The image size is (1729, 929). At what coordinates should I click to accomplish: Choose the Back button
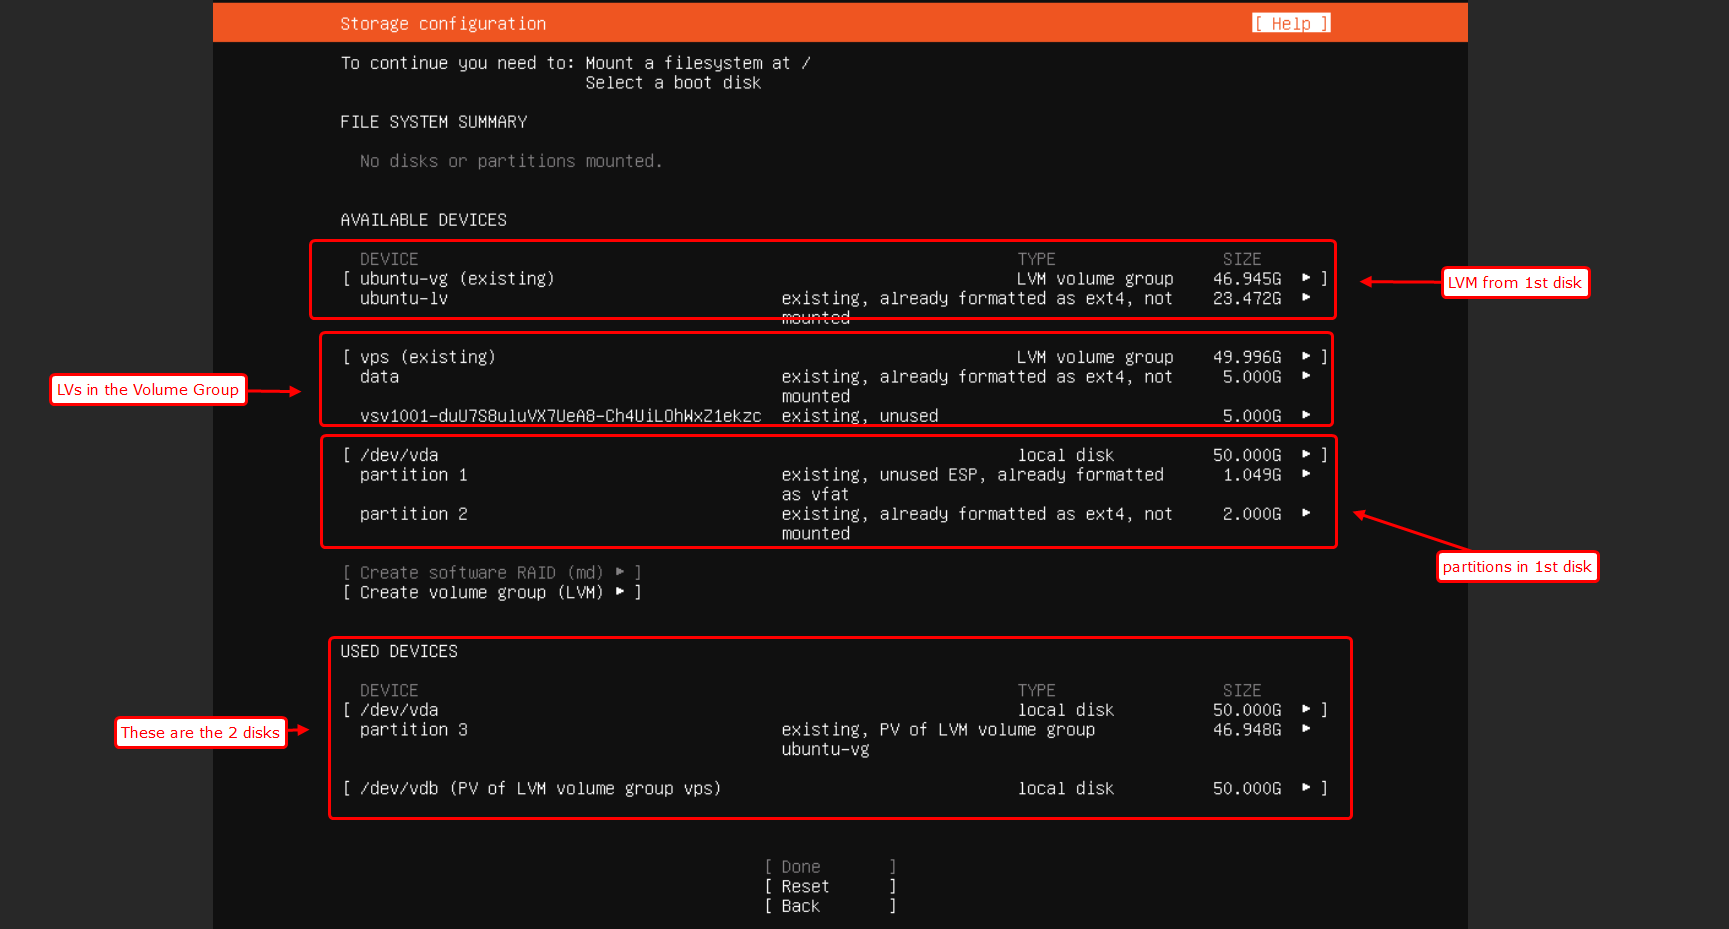(830, 906)
